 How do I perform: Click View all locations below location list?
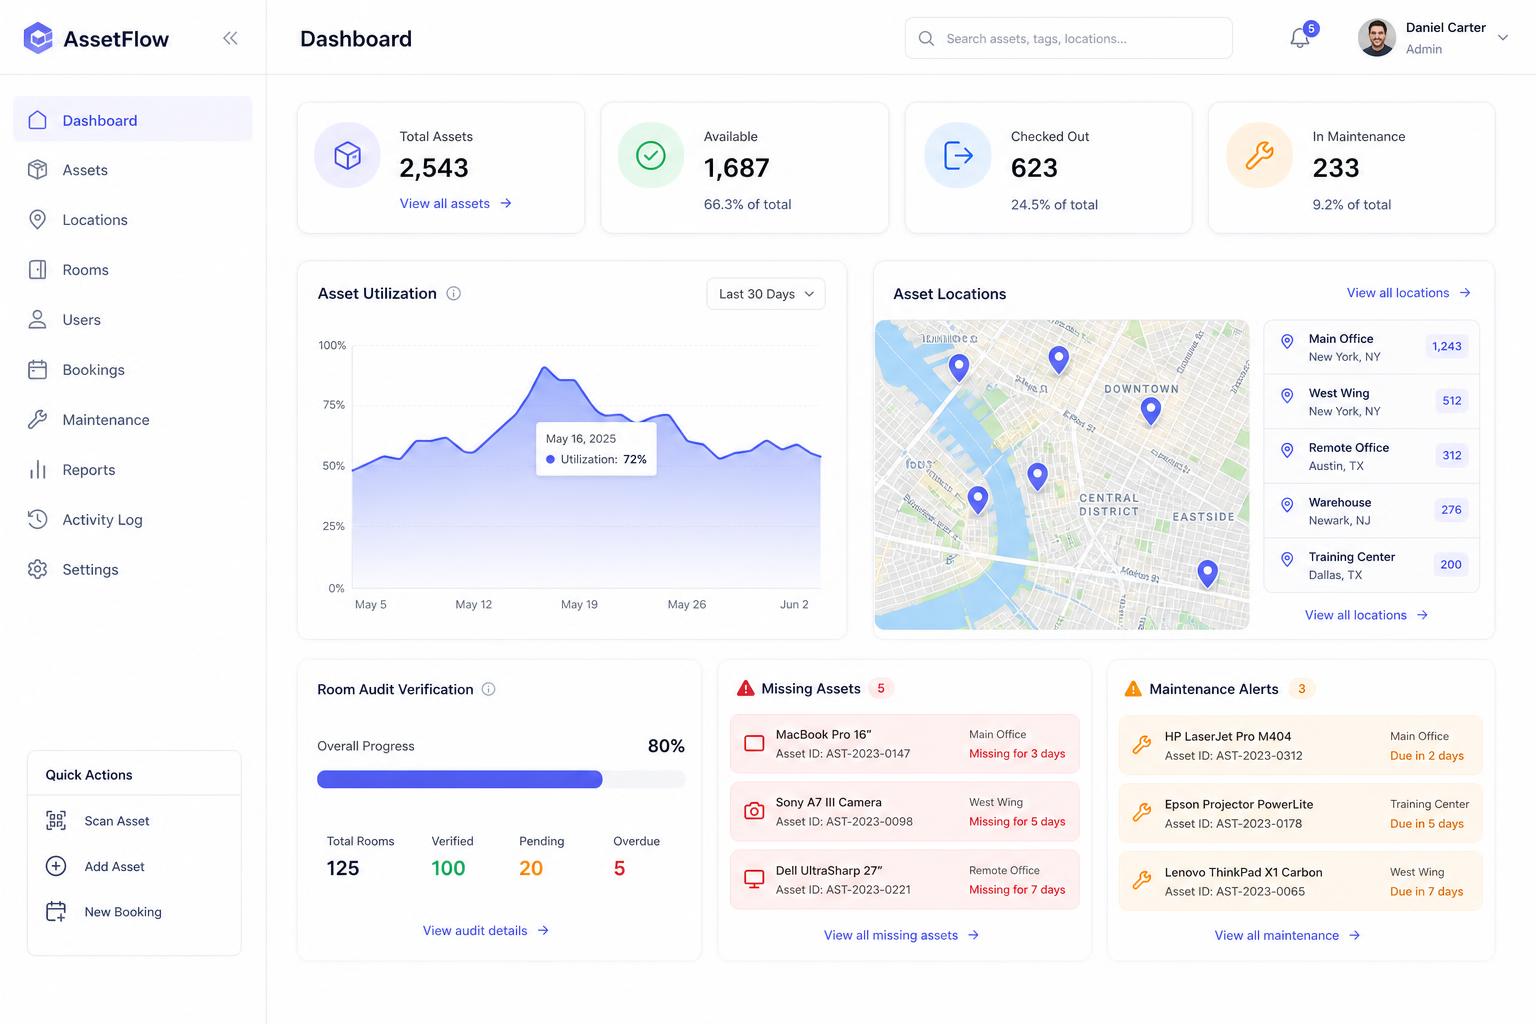pos(1367,615)
